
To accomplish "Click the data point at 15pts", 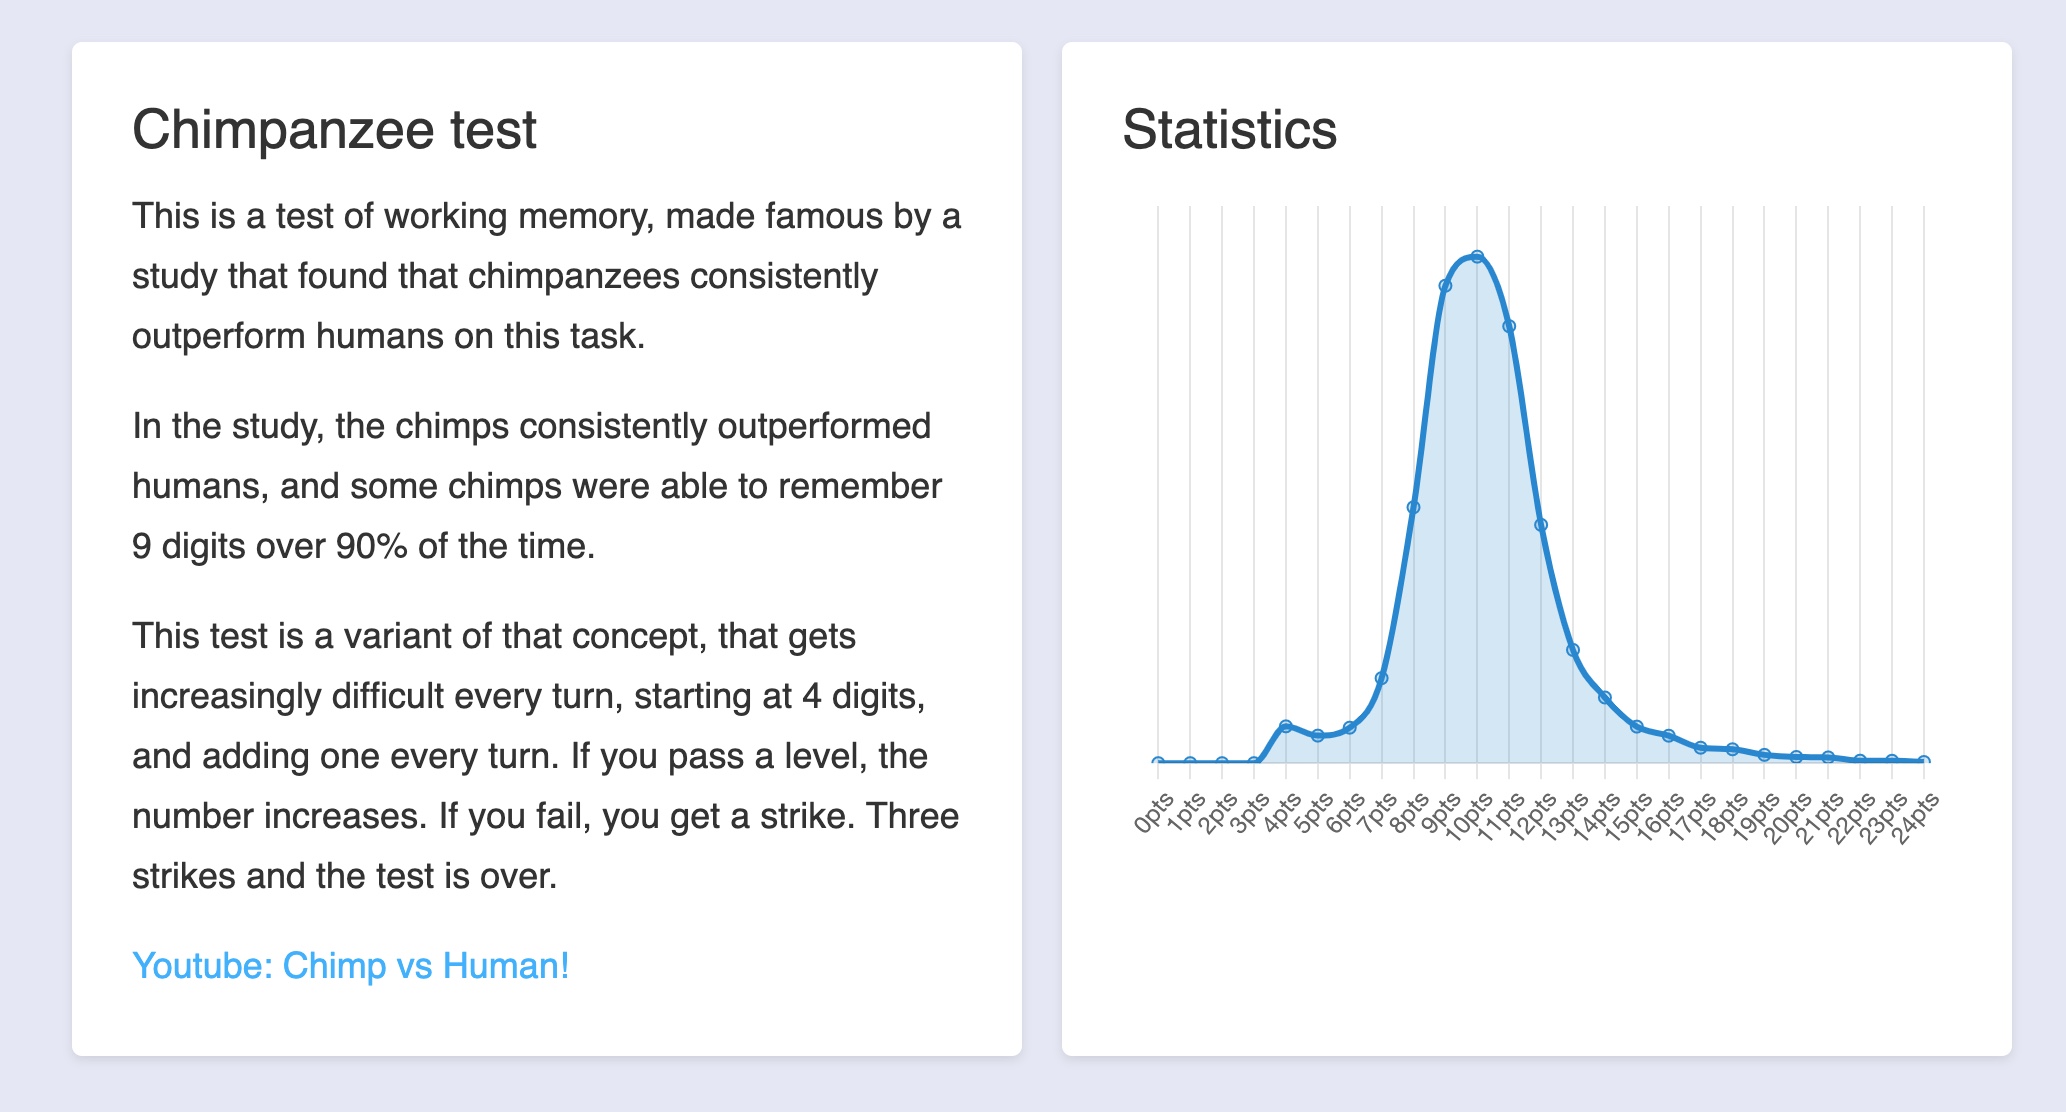I will pos(1637,727).
